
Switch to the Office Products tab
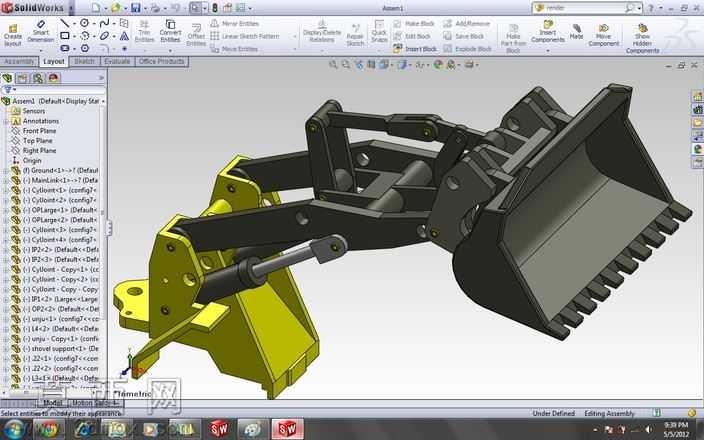[x=162, y=62]
